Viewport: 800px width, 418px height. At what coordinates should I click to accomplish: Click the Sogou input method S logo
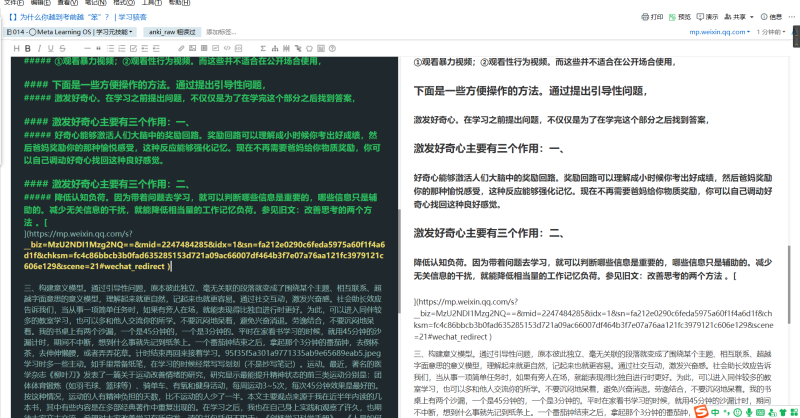click(701, 411)
